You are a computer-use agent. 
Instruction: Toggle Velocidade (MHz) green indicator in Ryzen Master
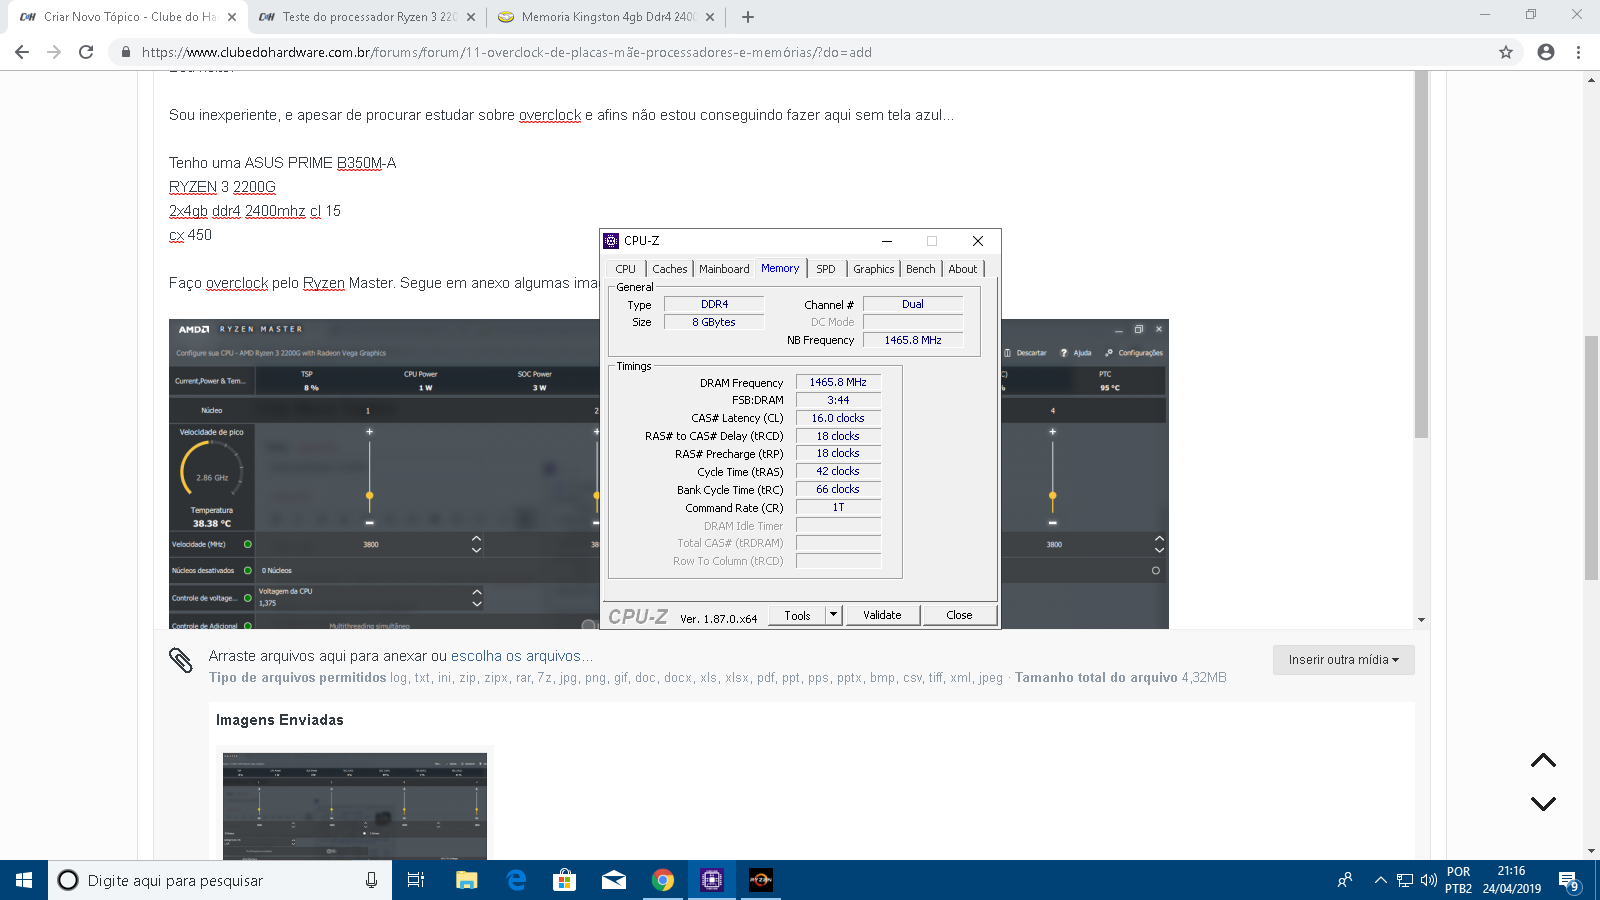coord(248,544)
